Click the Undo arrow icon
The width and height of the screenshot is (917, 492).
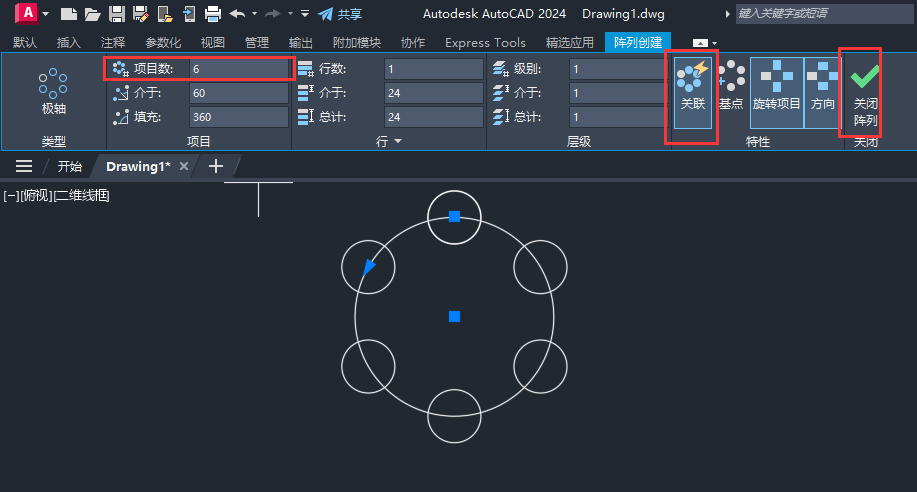pos(237,14)
